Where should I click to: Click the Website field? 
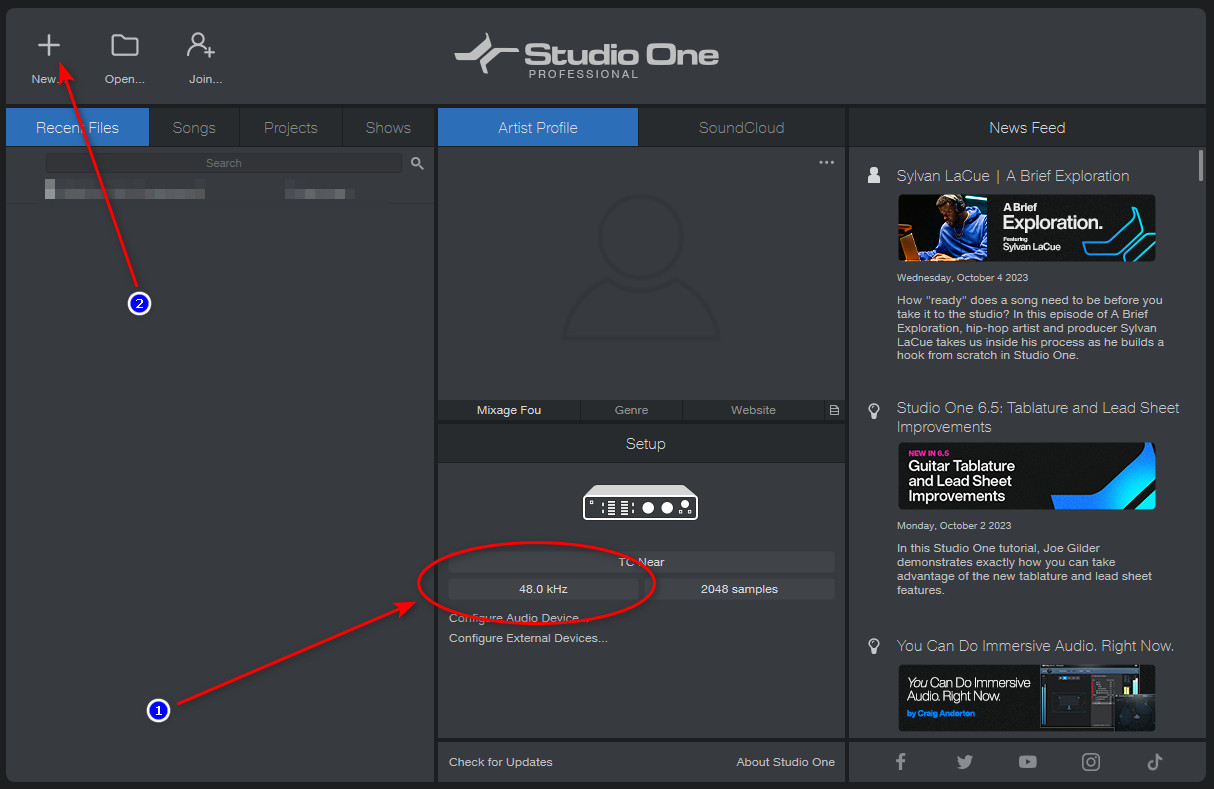[x=754, y=410]
